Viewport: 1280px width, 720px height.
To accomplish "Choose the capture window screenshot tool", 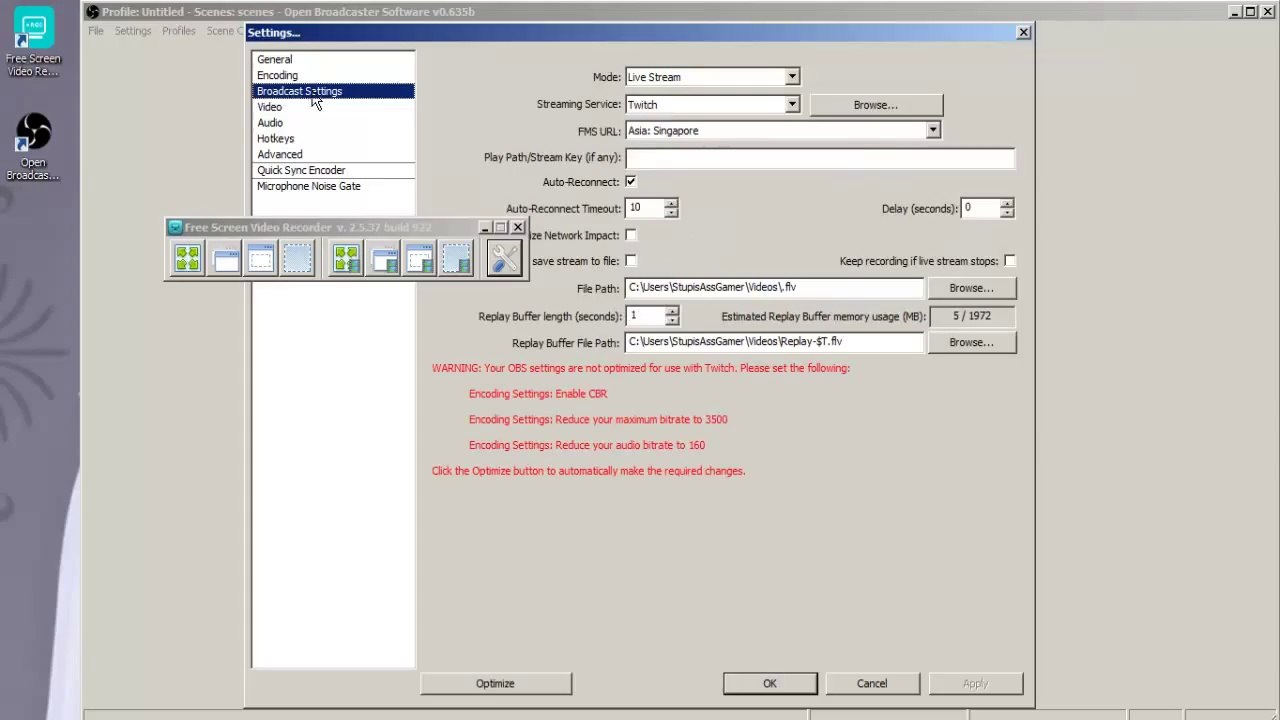I will pyautogui.click(x=226, y=259).
